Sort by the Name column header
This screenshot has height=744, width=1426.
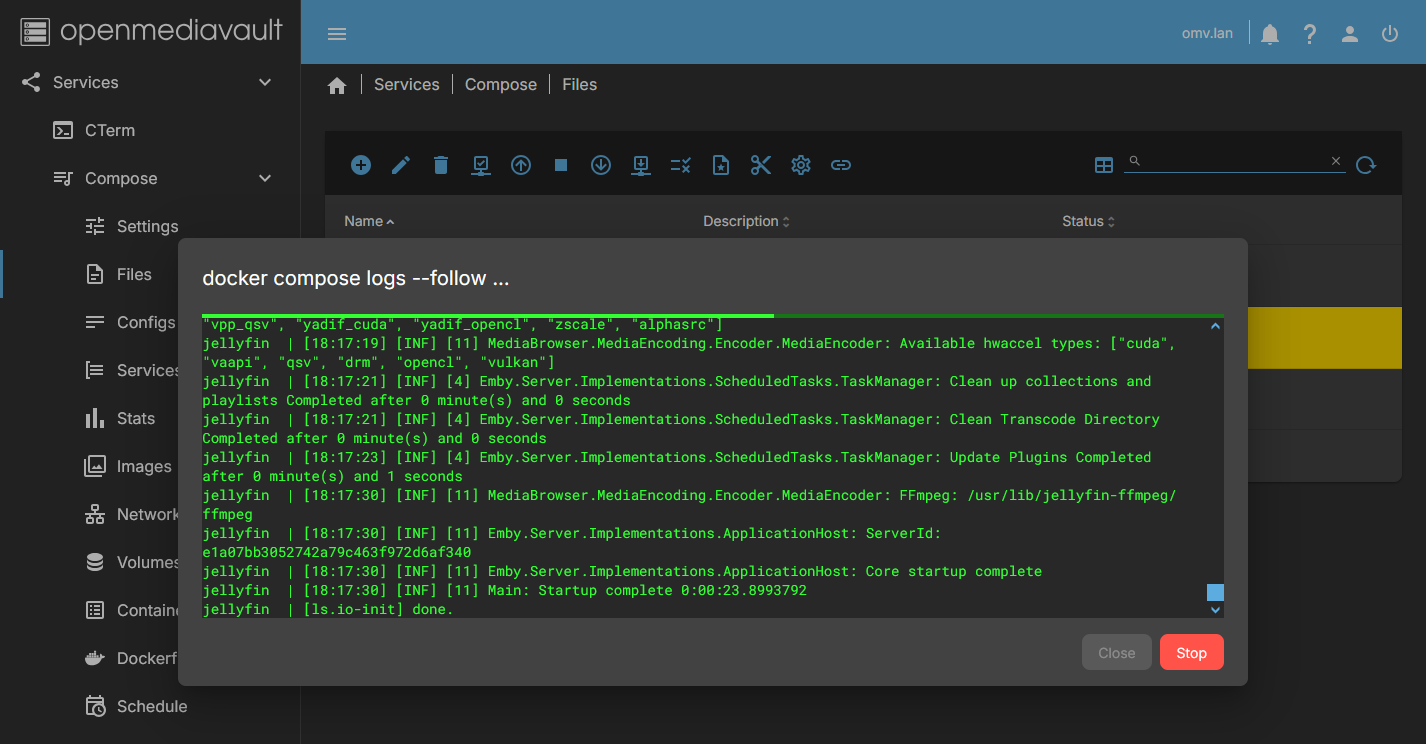click(x=364, y=221)
